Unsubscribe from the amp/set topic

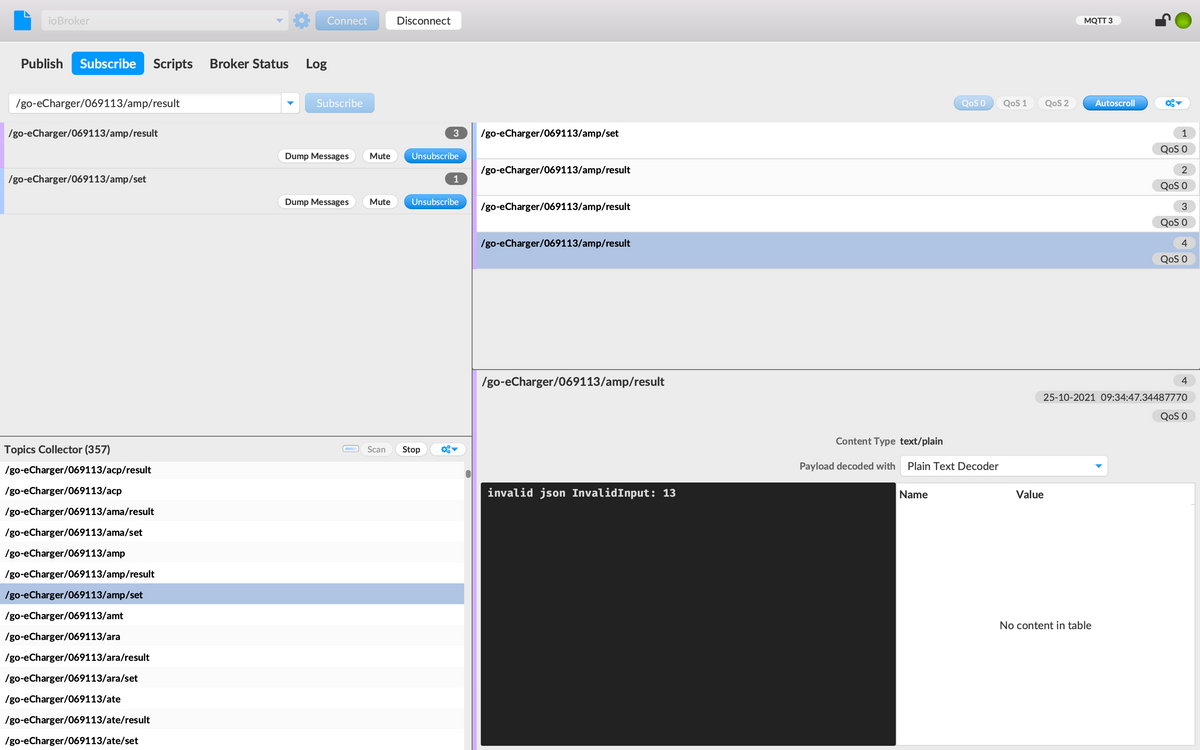[435, 202]
